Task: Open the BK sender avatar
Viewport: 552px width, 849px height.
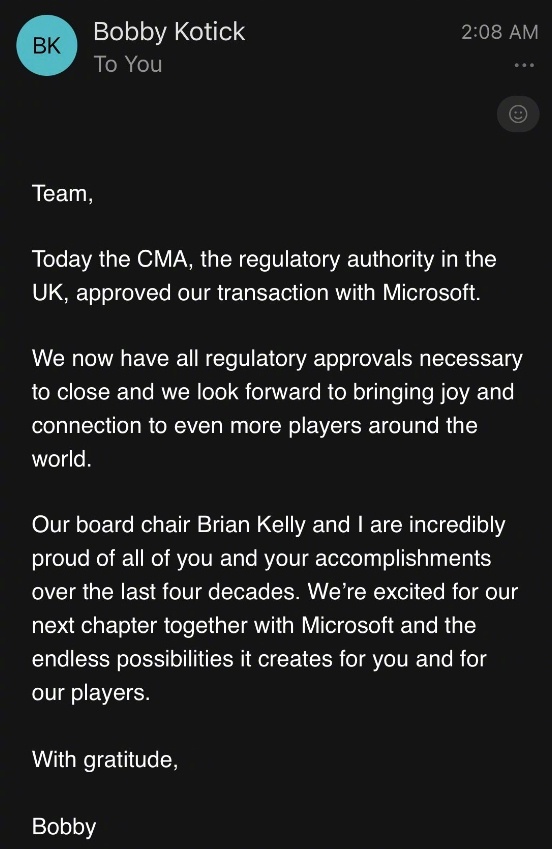Action: [47, 45]
